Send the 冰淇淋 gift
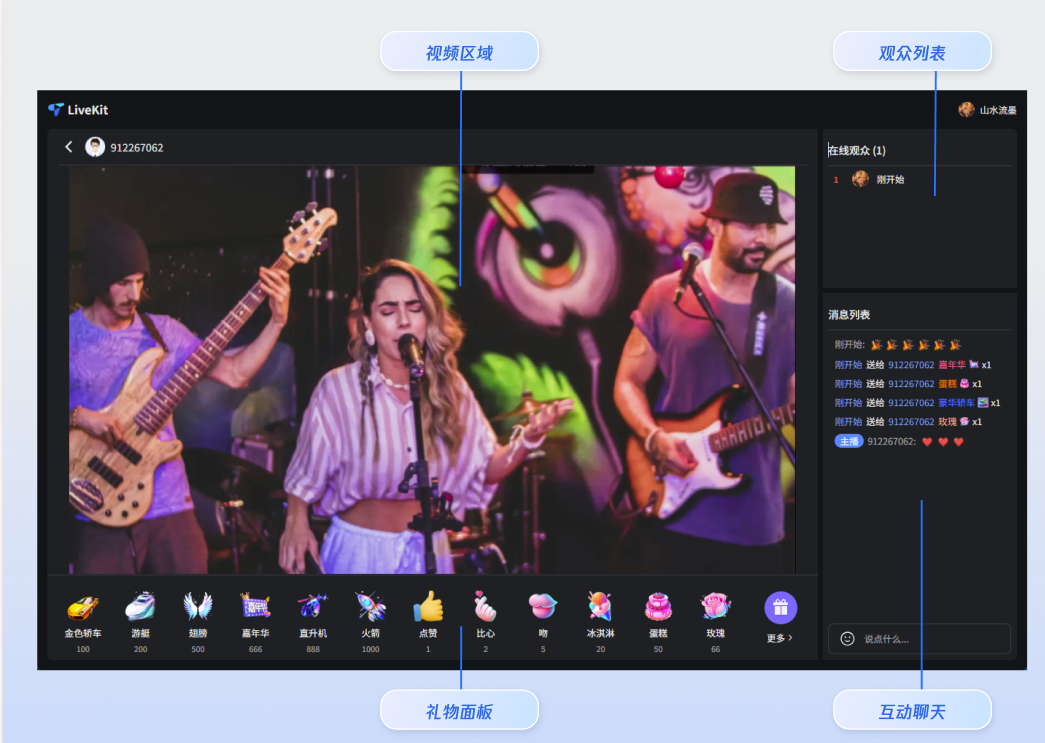The image size is (1045, 743). 600,622
